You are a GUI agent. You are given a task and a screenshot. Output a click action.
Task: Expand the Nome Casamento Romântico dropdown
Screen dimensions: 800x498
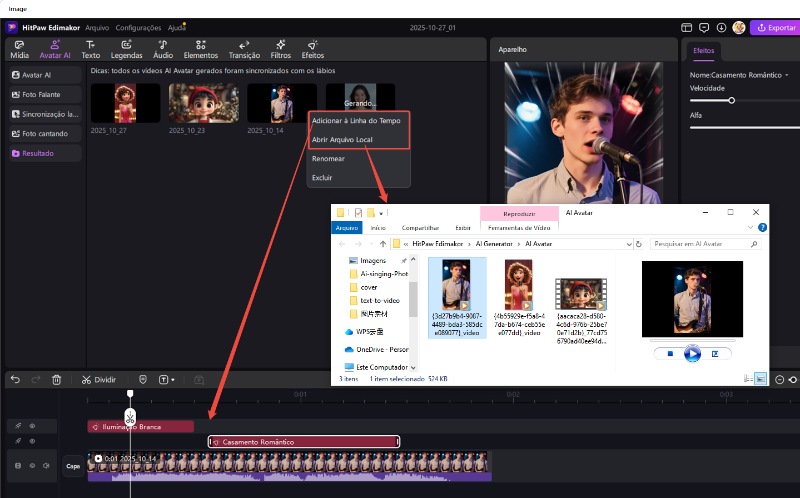pyautogui.click(x=786, y=75)
